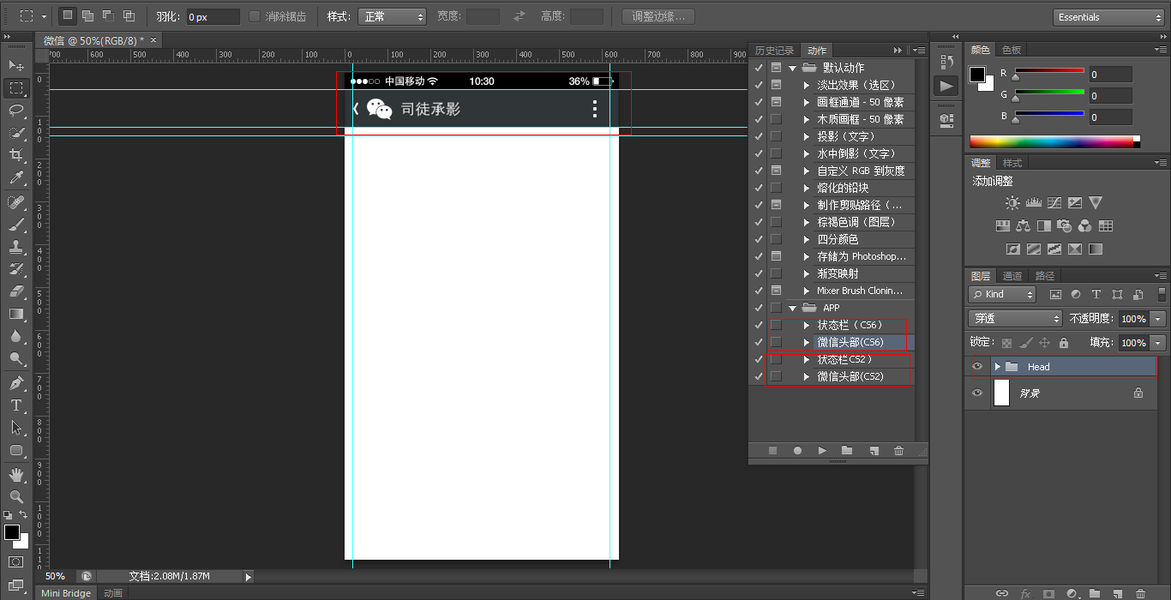Image resolution: width=1171 pixels, height=600 pixels.
Task: Collapse the 默认动作 action set
Action: click(792, 68)
